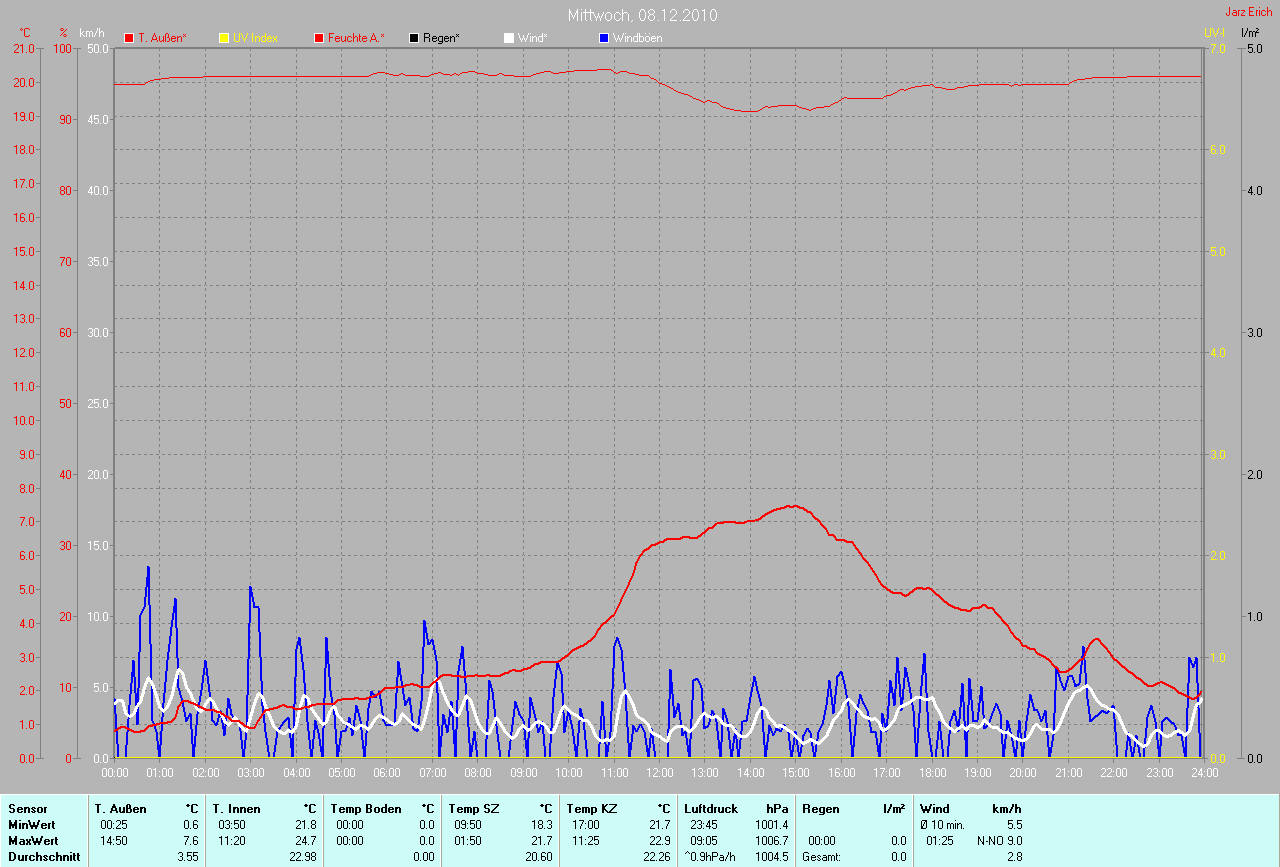
Task: Click the Luftdruck column header in table
Action: [711, 808]
